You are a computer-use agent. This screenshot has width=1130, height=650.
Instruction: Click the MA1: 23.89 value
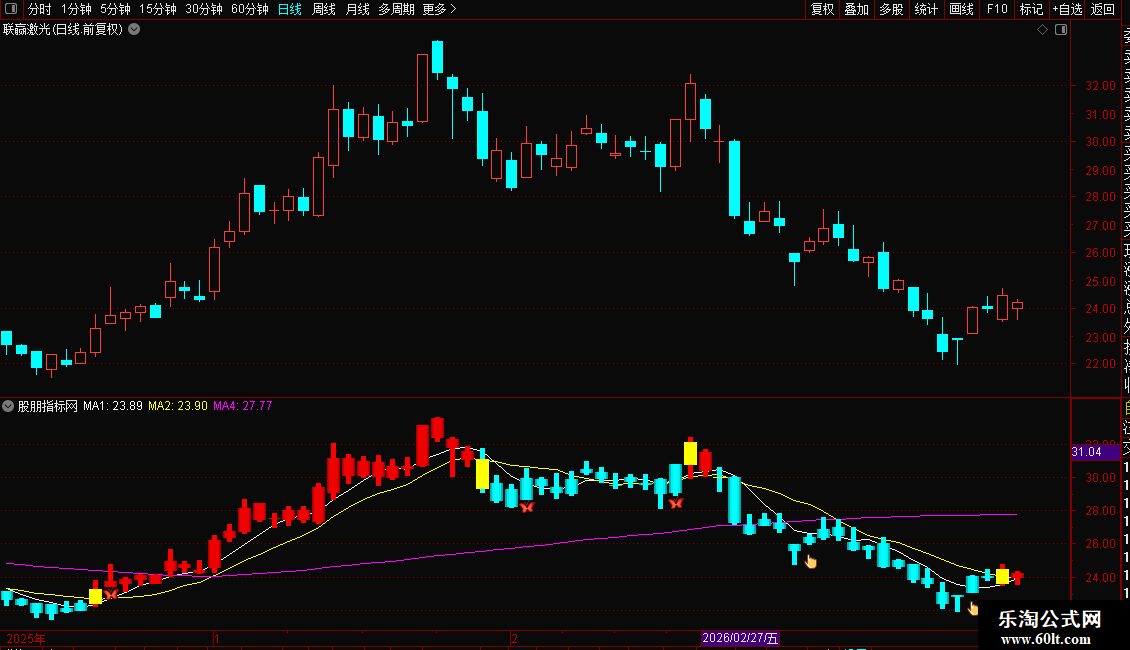pyautogui.click(x=112, y=406)
